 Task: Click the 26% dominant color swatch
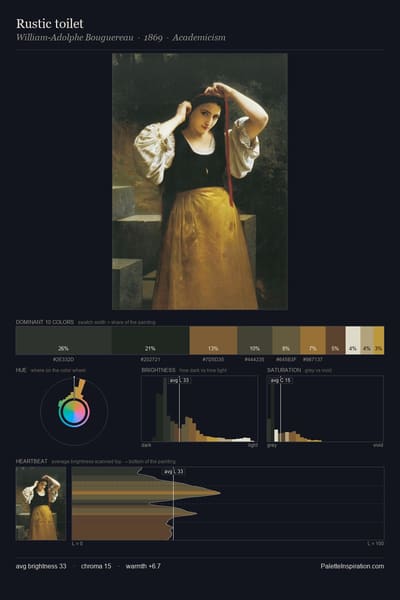(64, 340)
